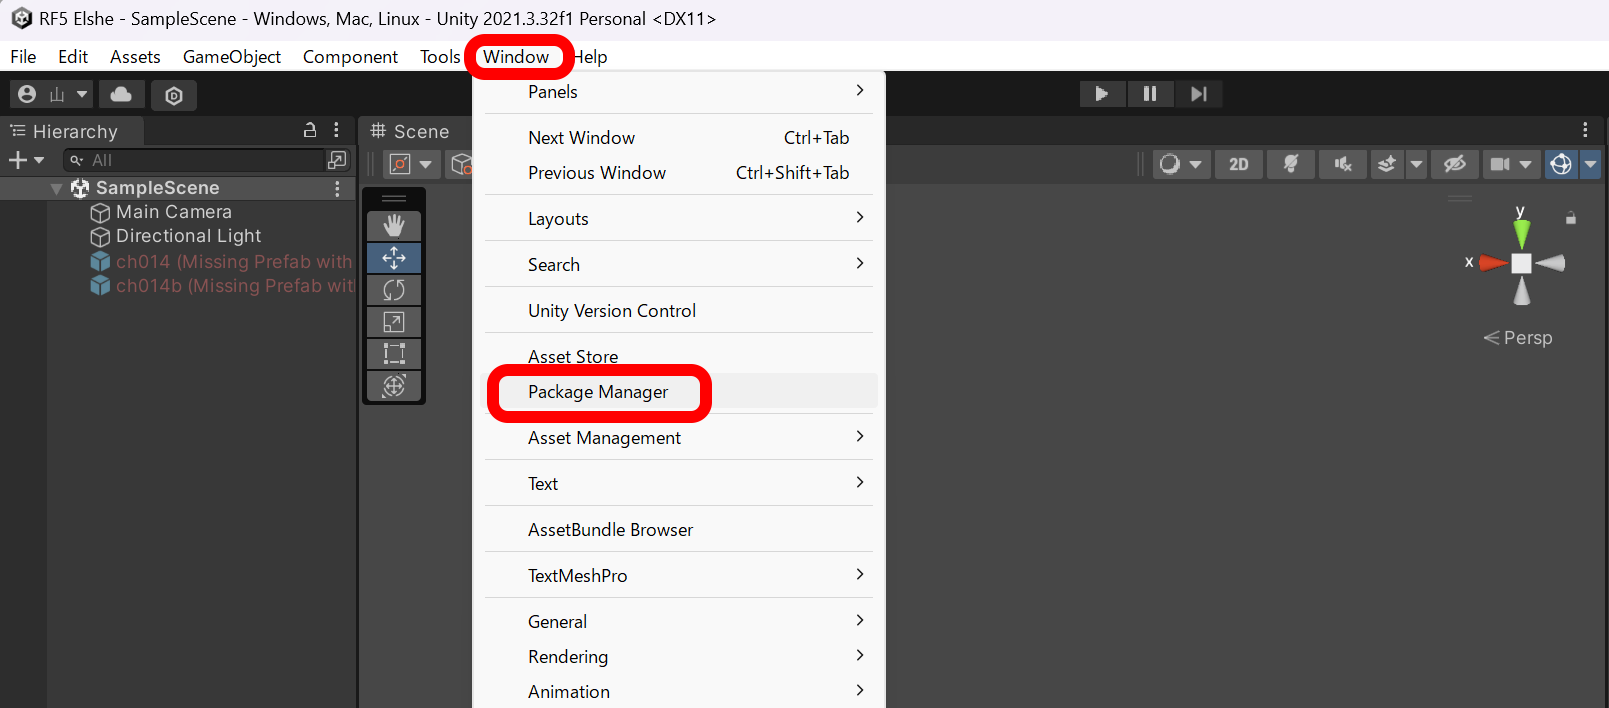Collapse the SampleScene tree arrow
1609x708 pixels.
[57, 188]
